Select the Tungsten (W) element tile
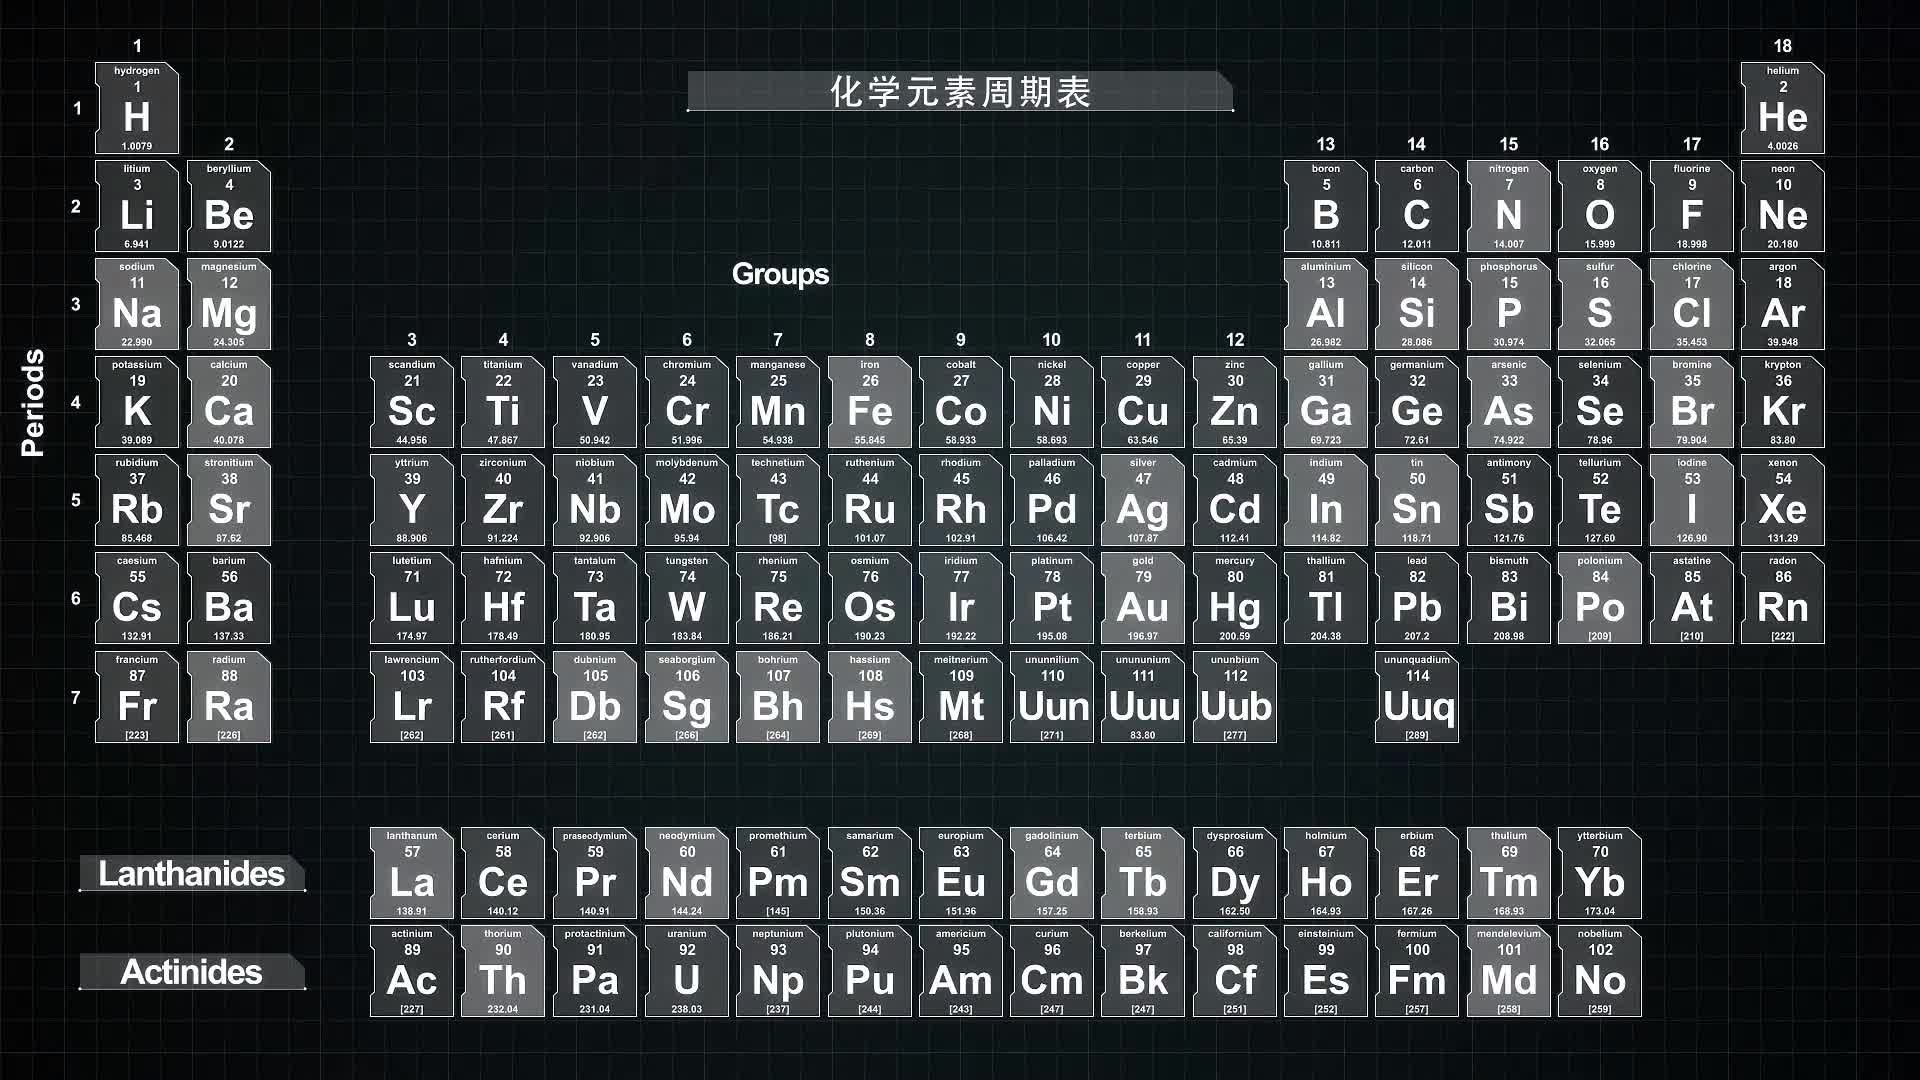1920x1080 pixels. (686, 598)
